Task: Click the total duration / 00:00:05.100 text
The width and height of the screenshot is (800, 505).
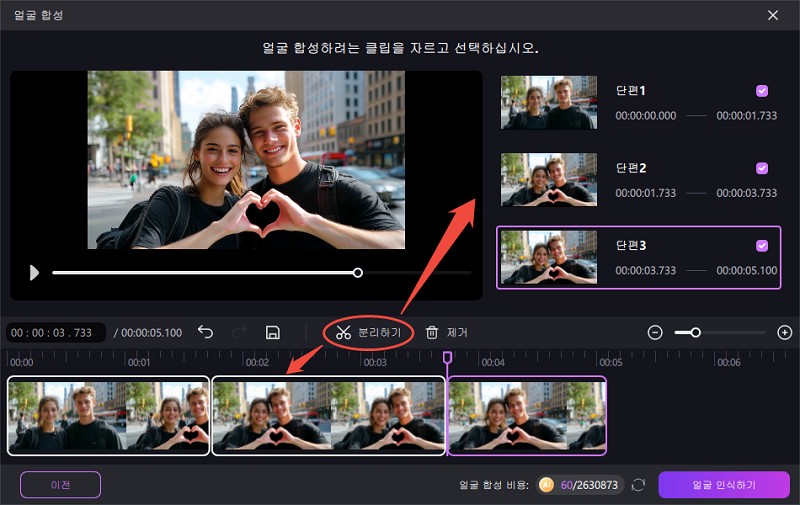Action: coord(148,333)
